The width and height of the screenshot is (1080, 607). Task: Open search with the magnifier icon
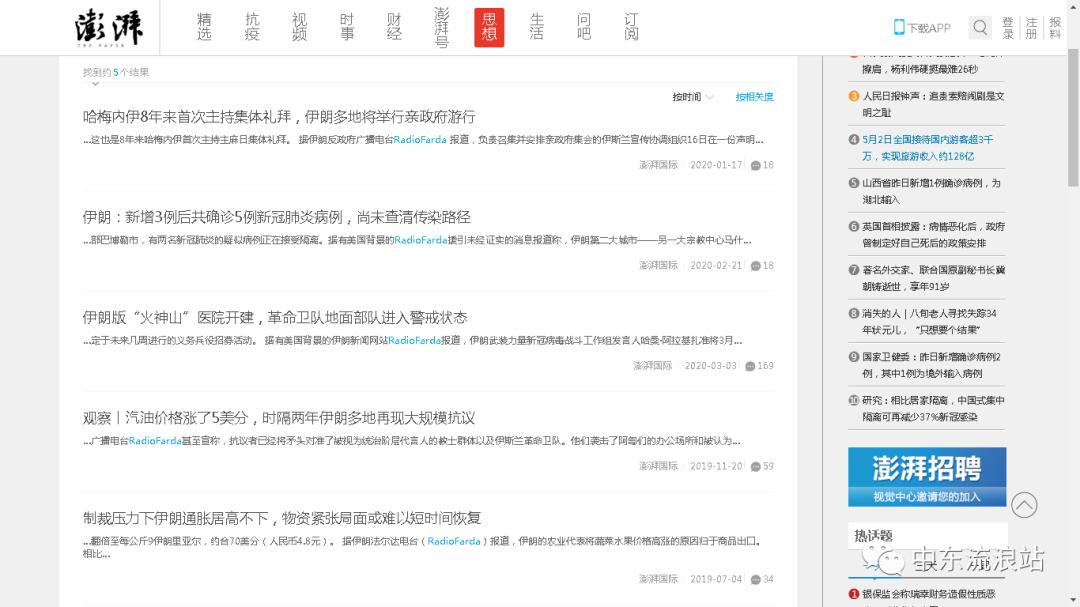coord(980,27)
